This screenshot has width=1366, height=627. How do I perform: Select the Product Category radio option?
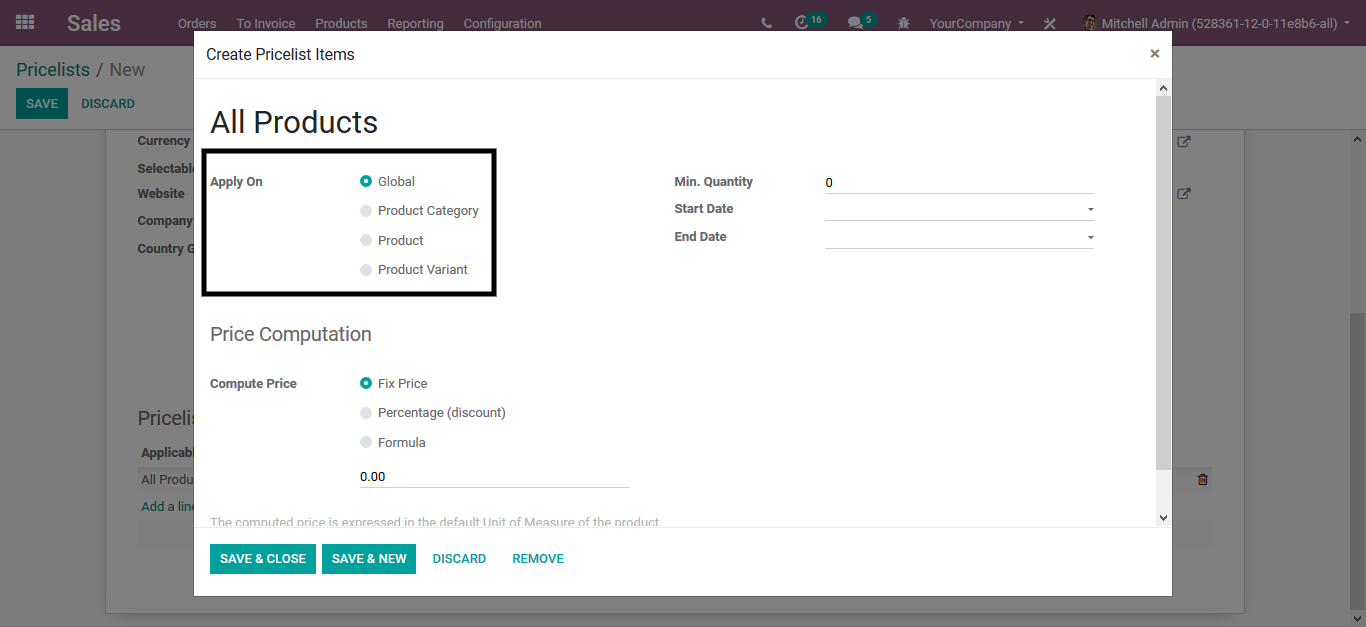coord(366,211)
